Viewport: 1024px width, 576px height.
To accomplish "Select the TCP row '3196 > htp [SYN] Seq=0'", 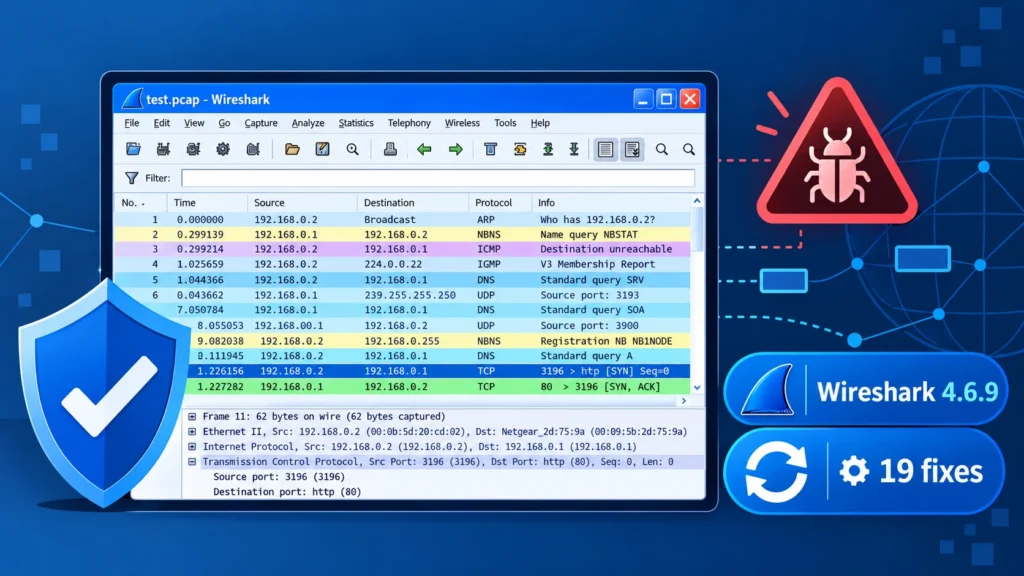I will [438, 371].
